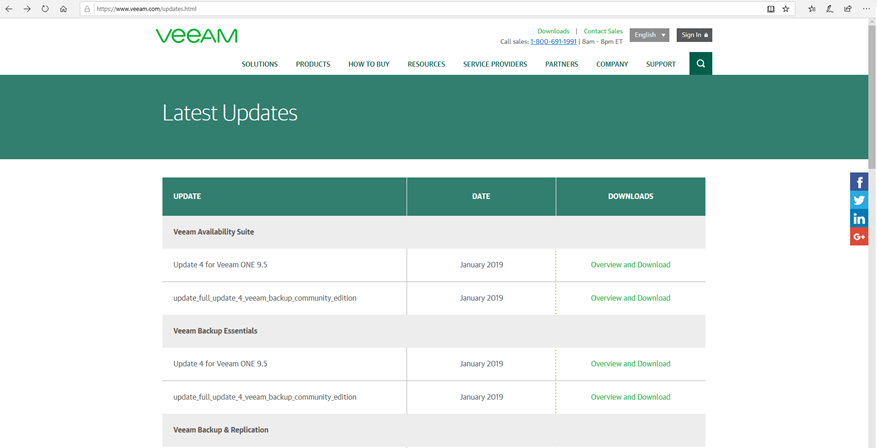Click the 1-800-691-1991 phone number link
This screenshot has height=448, width=877.
click(553, 42)
